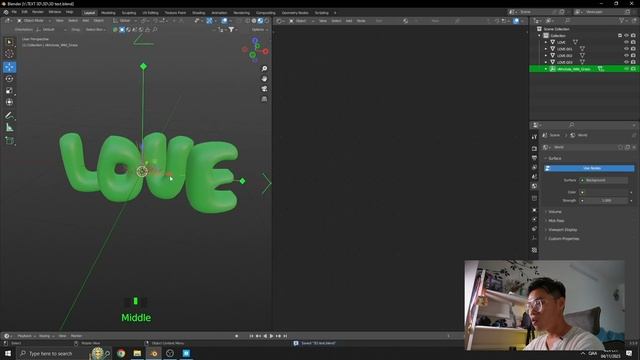
Task: Open the Tool properties tab icon at top
Action: tap(534, 137)
